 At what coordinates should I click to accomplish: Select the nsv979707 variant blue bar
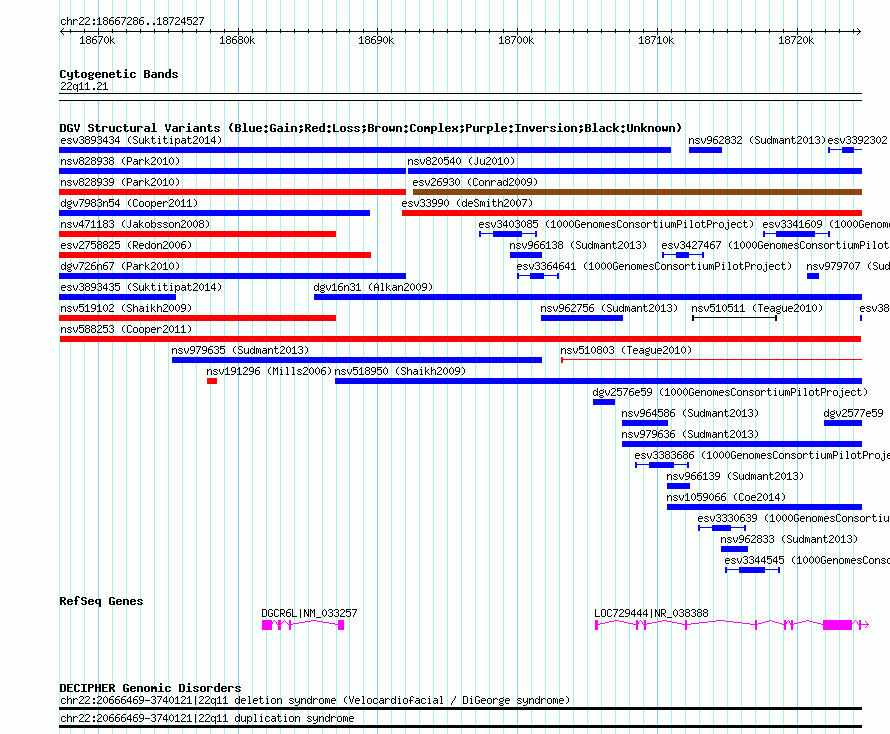[813, 276]
